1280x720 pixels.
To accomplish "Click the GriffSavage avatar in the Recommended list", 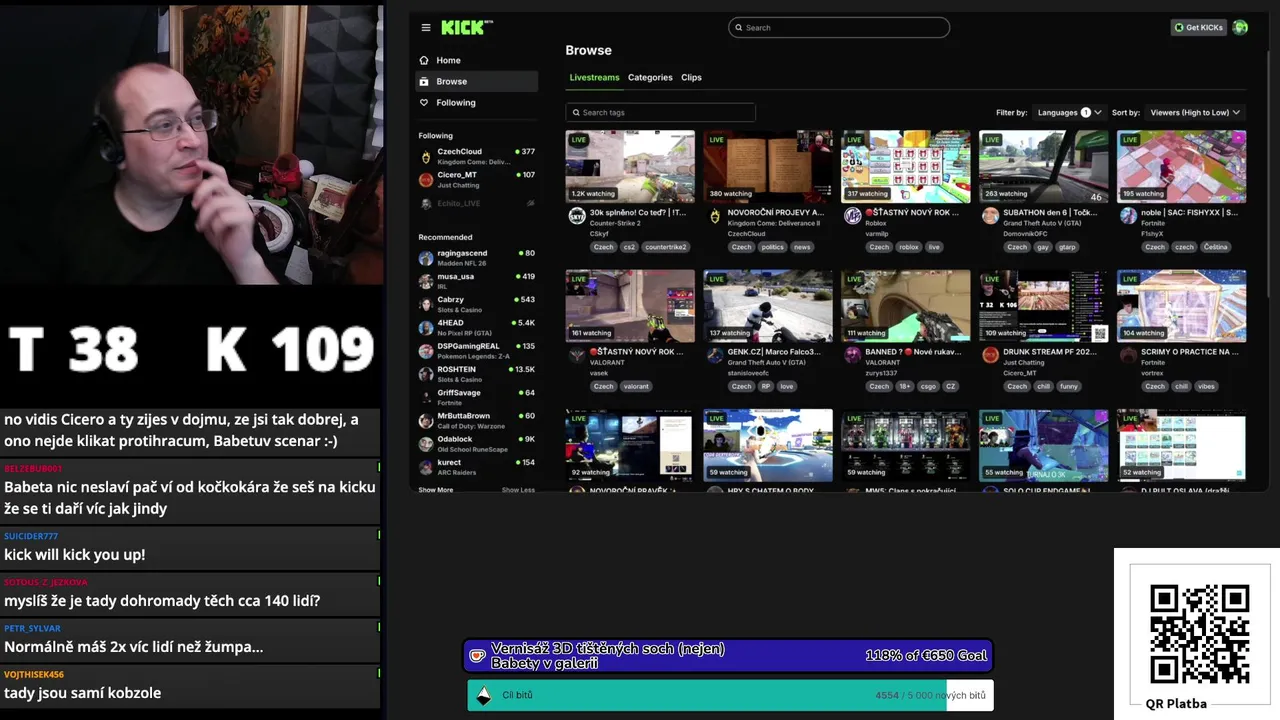I will [x=426, y=397].
